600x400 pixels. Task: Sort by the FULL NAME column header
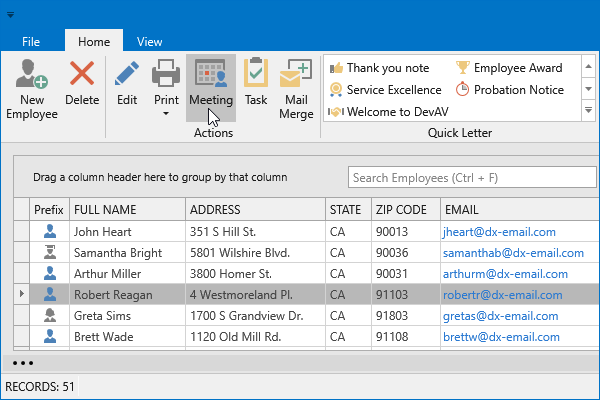coord(127,210)
